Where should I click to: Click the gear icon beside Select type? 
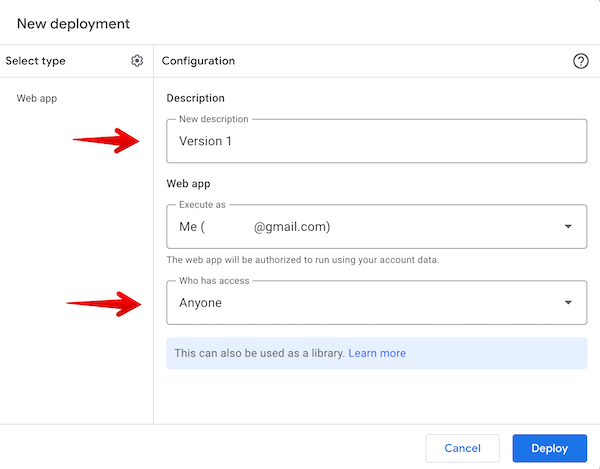click(137, 61)
